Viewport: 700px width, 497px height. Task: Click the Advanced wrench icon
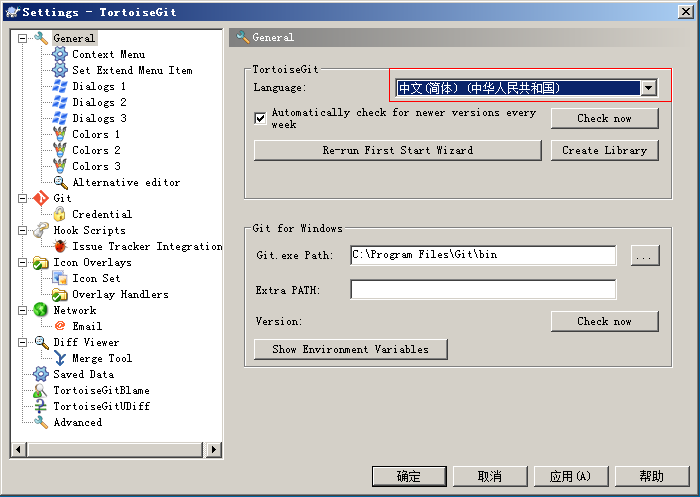click(41, 422)
